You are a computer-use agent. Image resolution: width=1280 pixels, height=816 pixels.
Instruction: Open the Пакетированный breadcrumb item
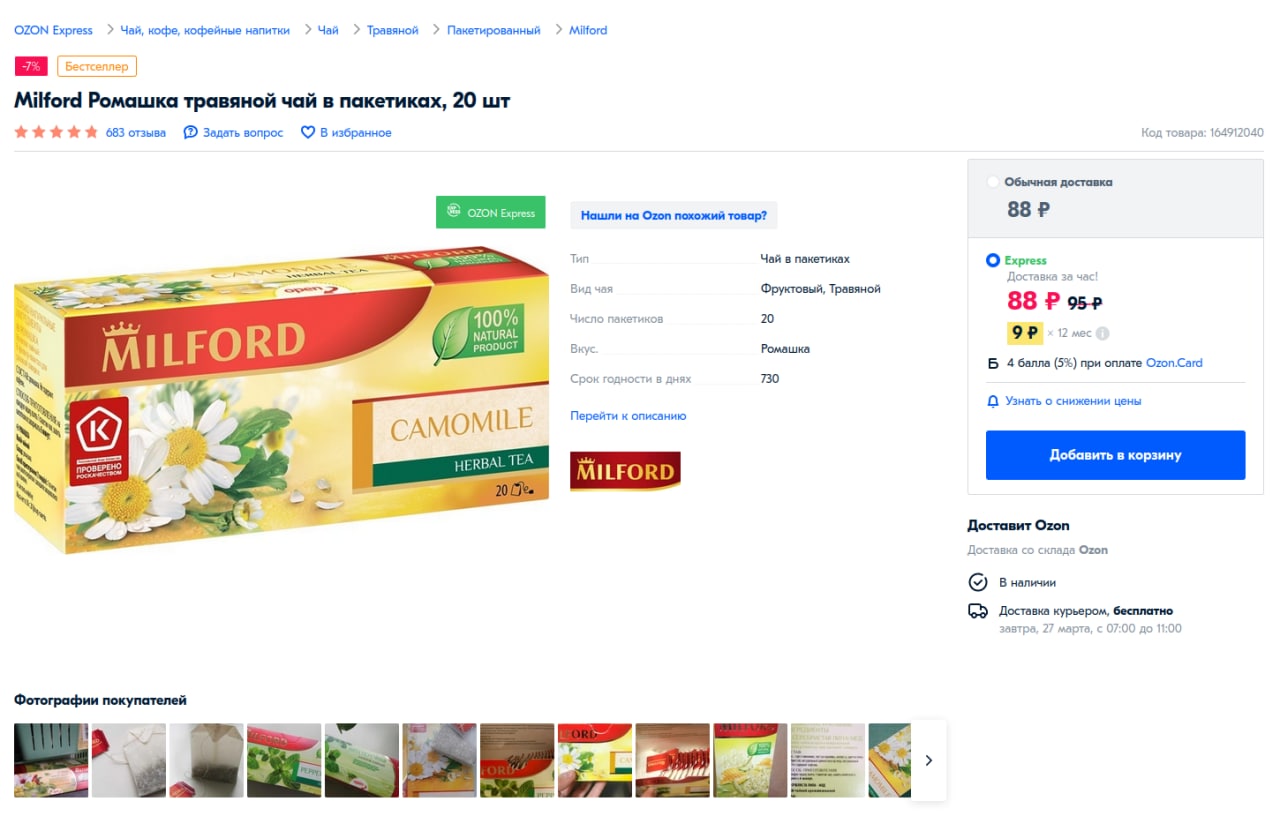[x=494, y=30]
